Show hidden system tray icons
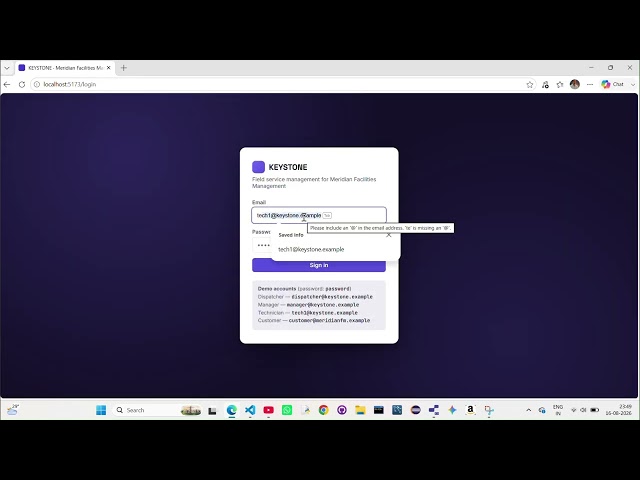Screen dimensions: 640x480 pos(529,410)
